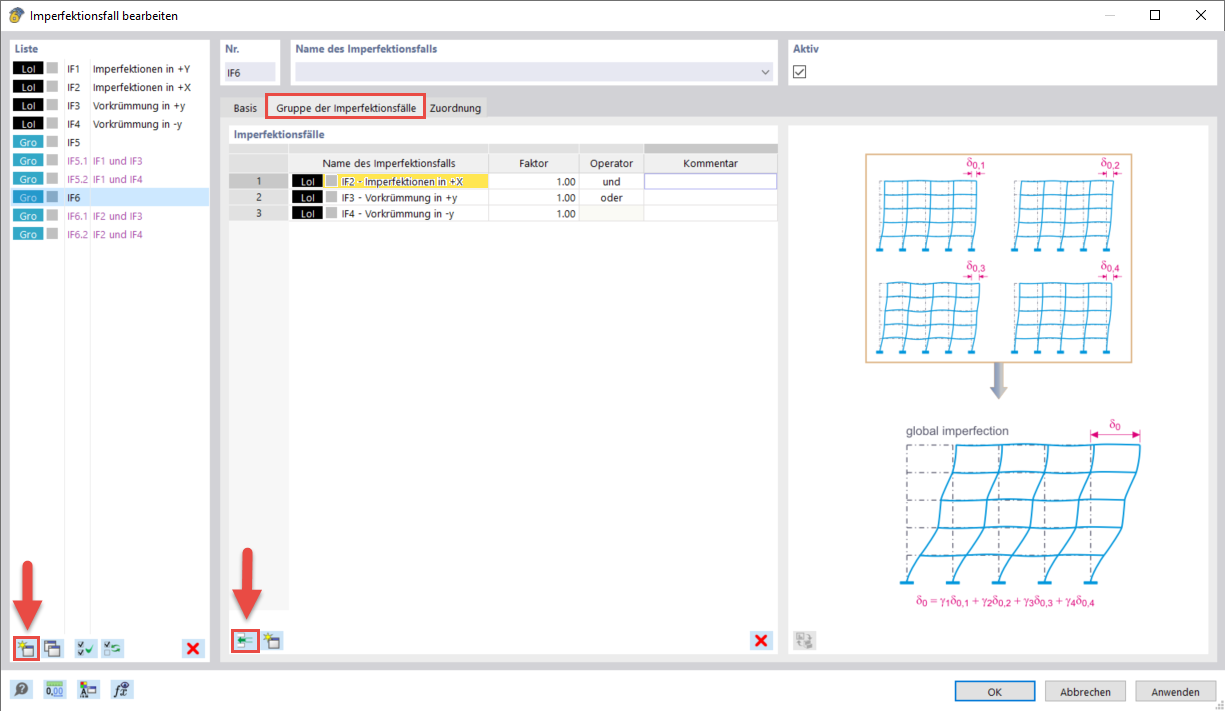Click the Kommentar cell in row 1

[711, 182]
